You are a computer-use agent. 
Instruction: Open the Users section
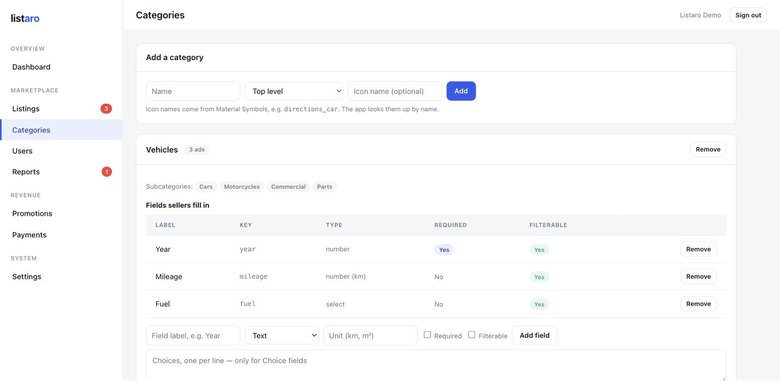61,151
